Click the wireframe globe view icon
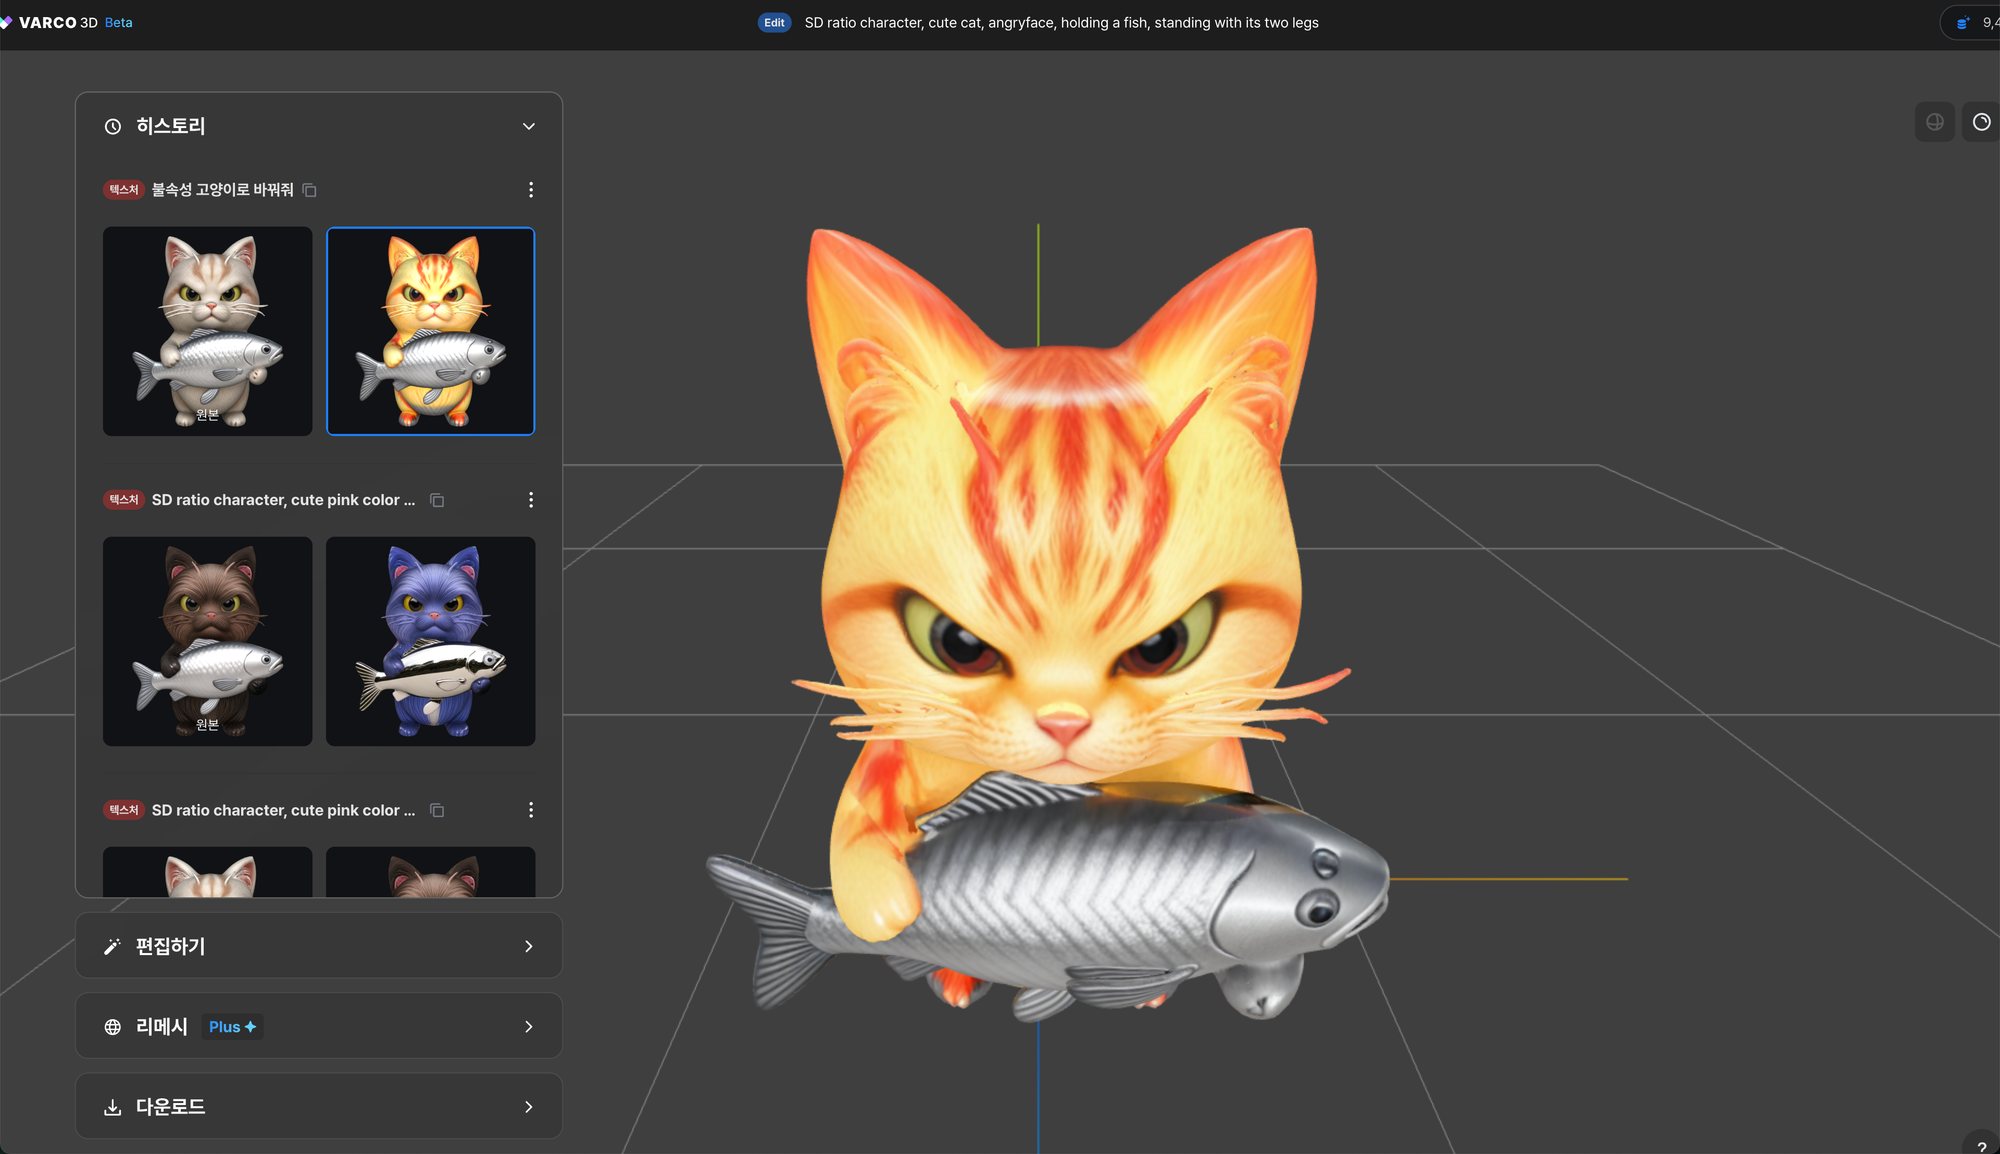Image resolution: width=2000 pixels, height=1154 pixels. click(1934, 122)
